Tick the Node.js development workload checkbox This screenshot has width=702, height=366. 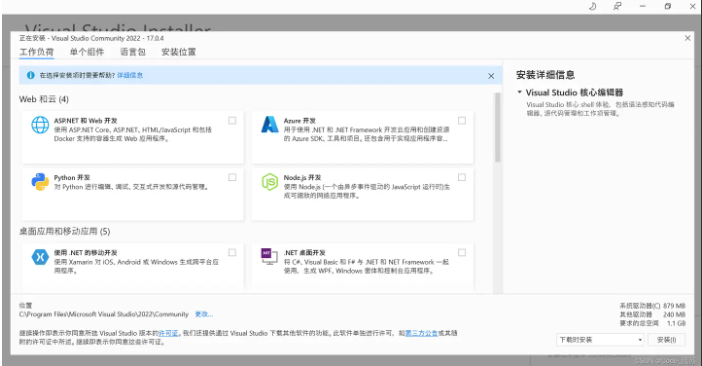point(462,177)
